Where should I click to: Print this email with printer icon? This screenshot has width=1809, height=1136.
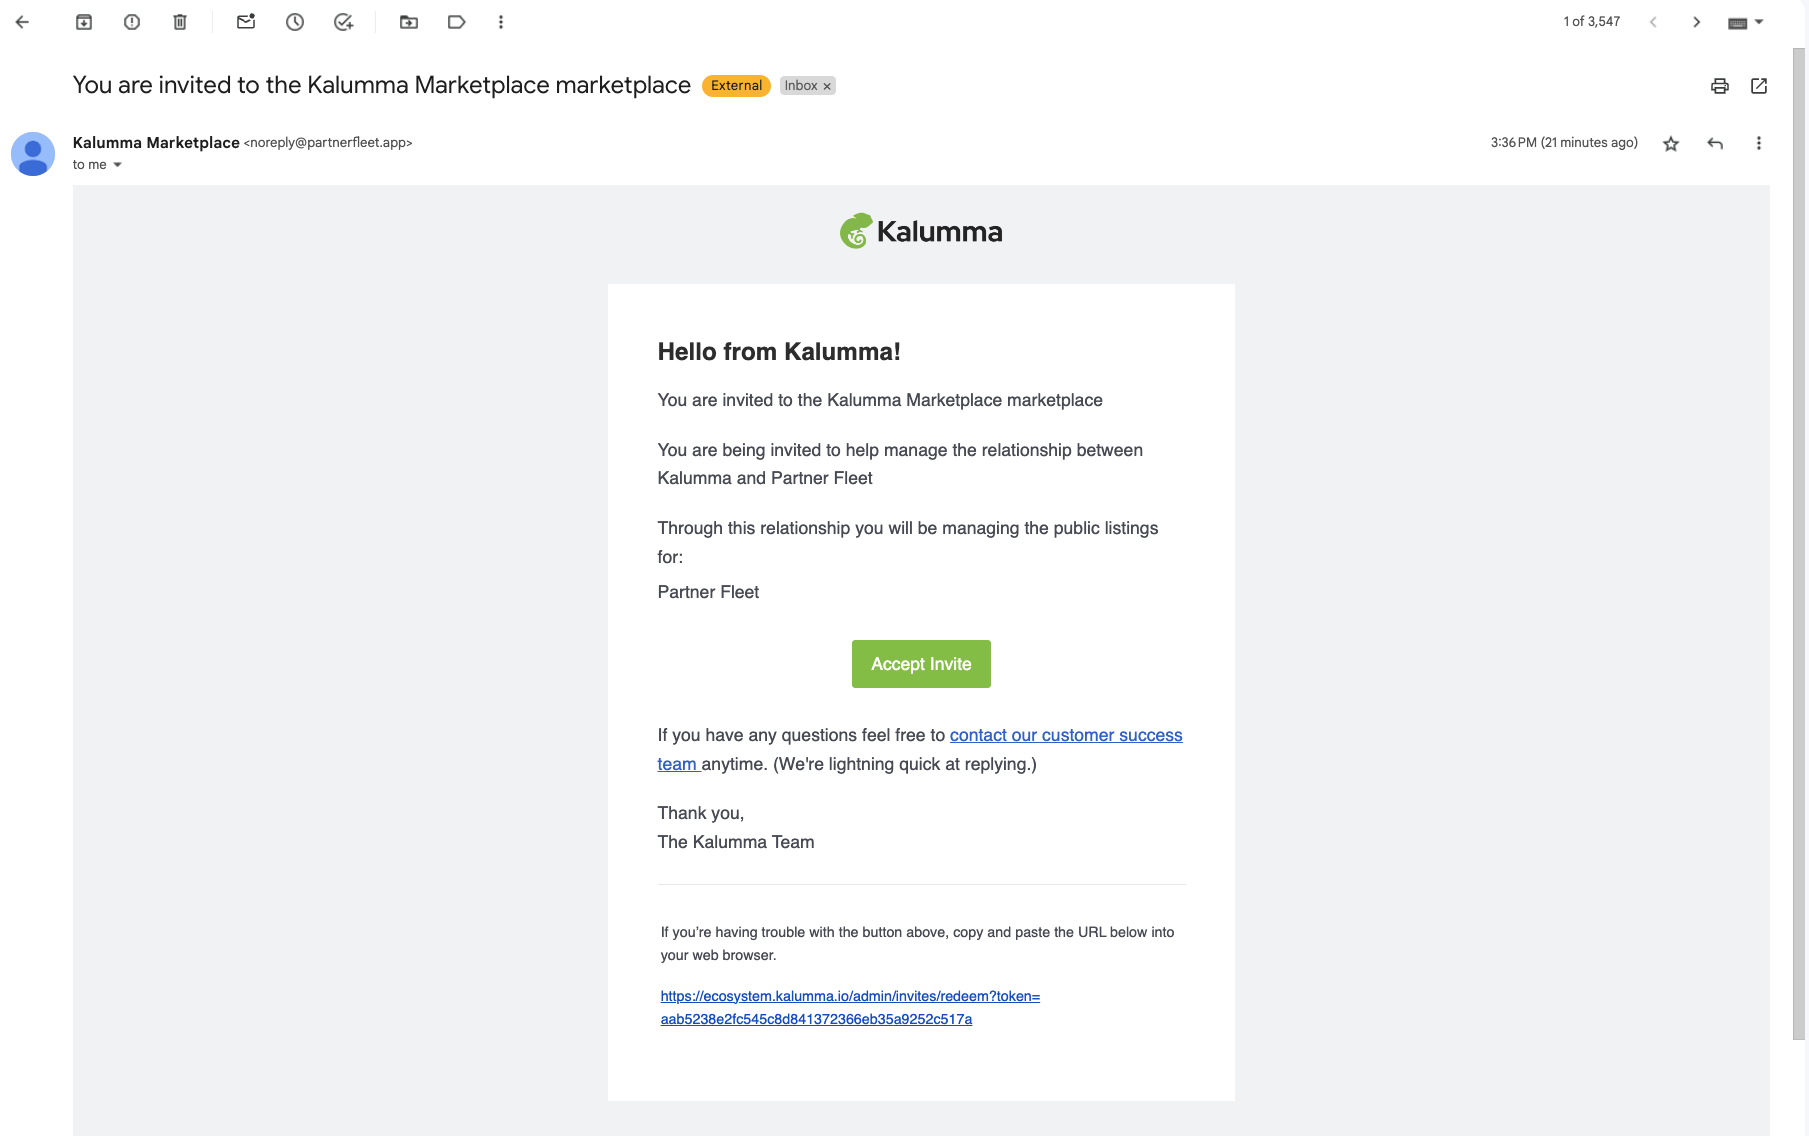pyautogui.click(x=1720, y=86)
